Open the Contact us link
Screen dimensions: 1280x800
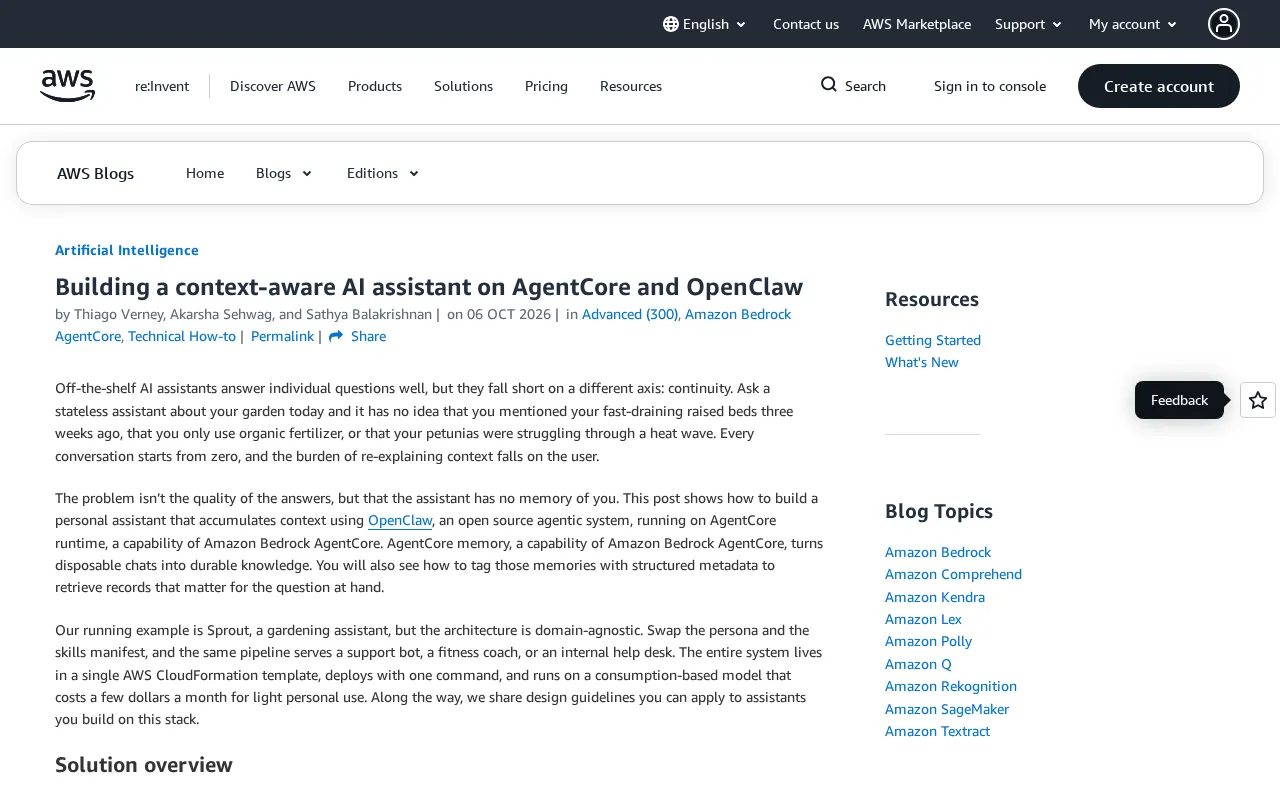coord(806,24)
